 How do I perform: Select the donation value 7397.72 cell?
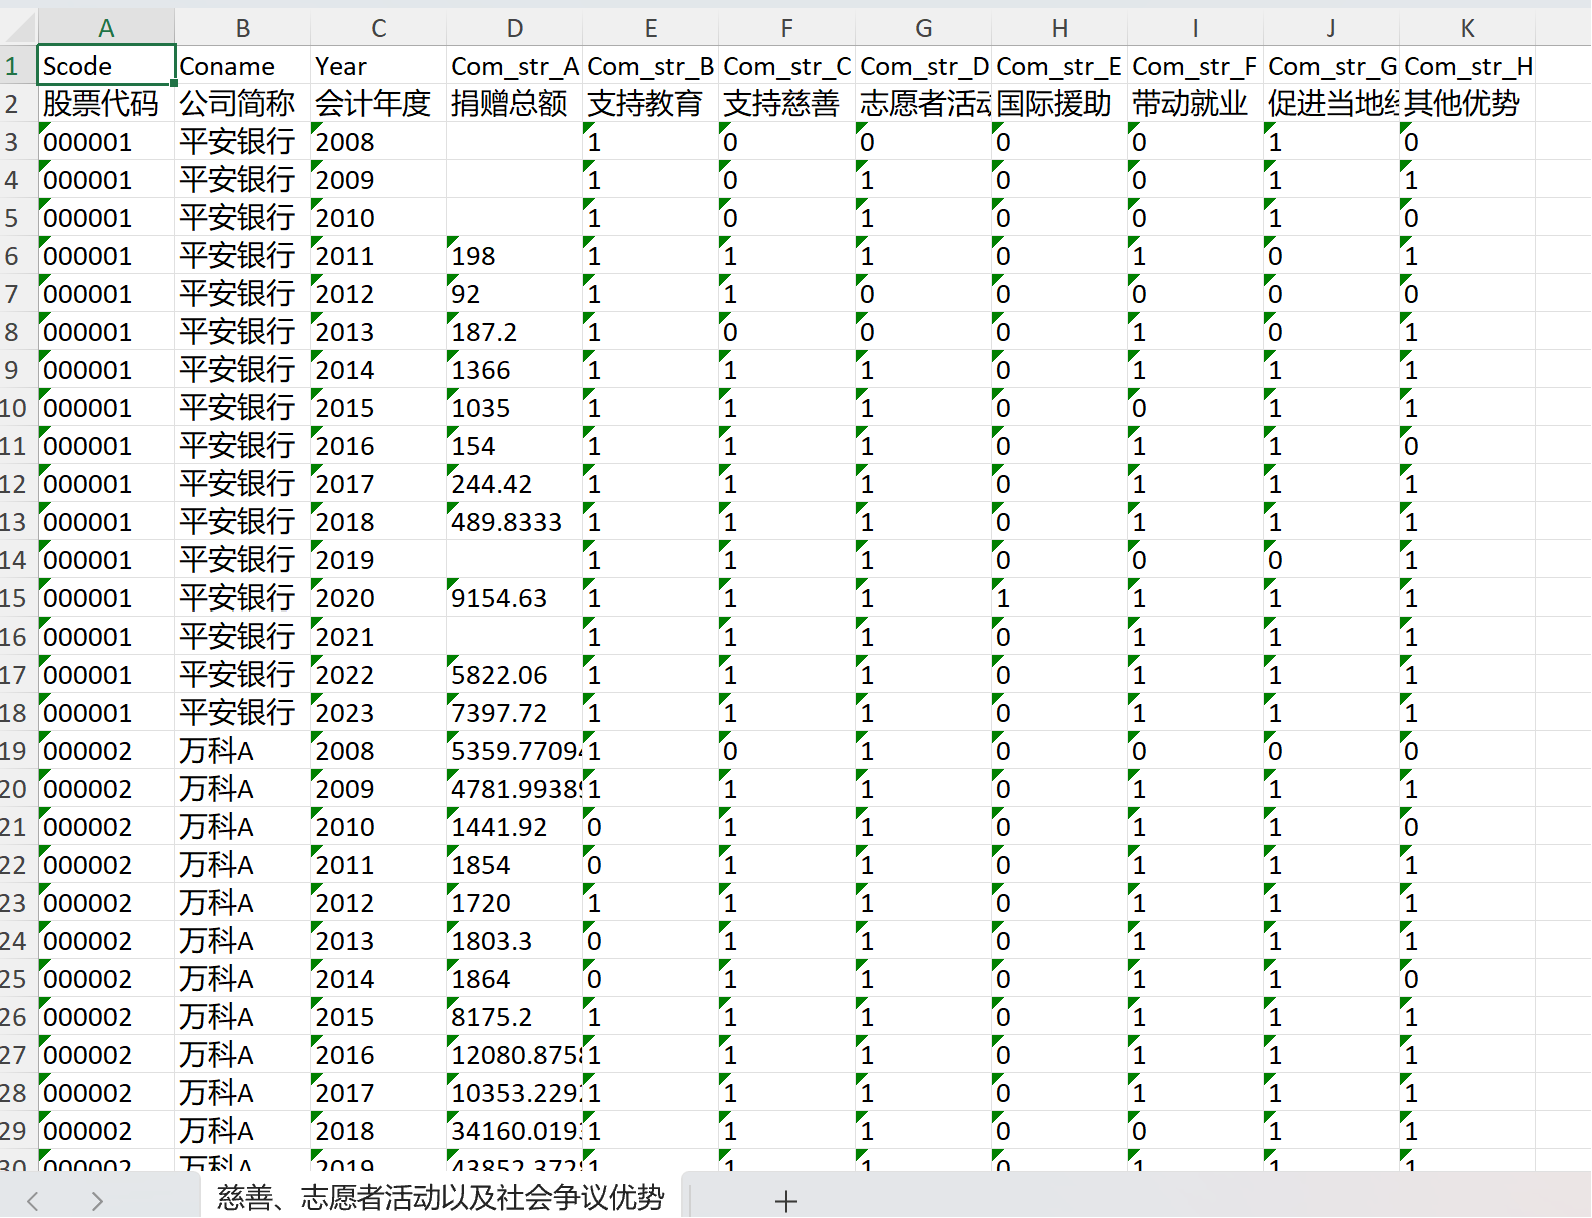pos(515,713)
